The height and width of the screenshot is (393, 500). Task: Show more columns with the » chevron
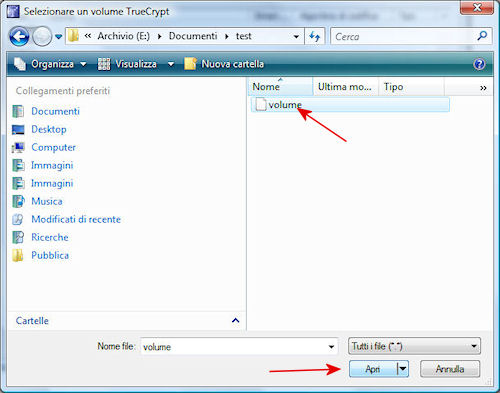483,88
